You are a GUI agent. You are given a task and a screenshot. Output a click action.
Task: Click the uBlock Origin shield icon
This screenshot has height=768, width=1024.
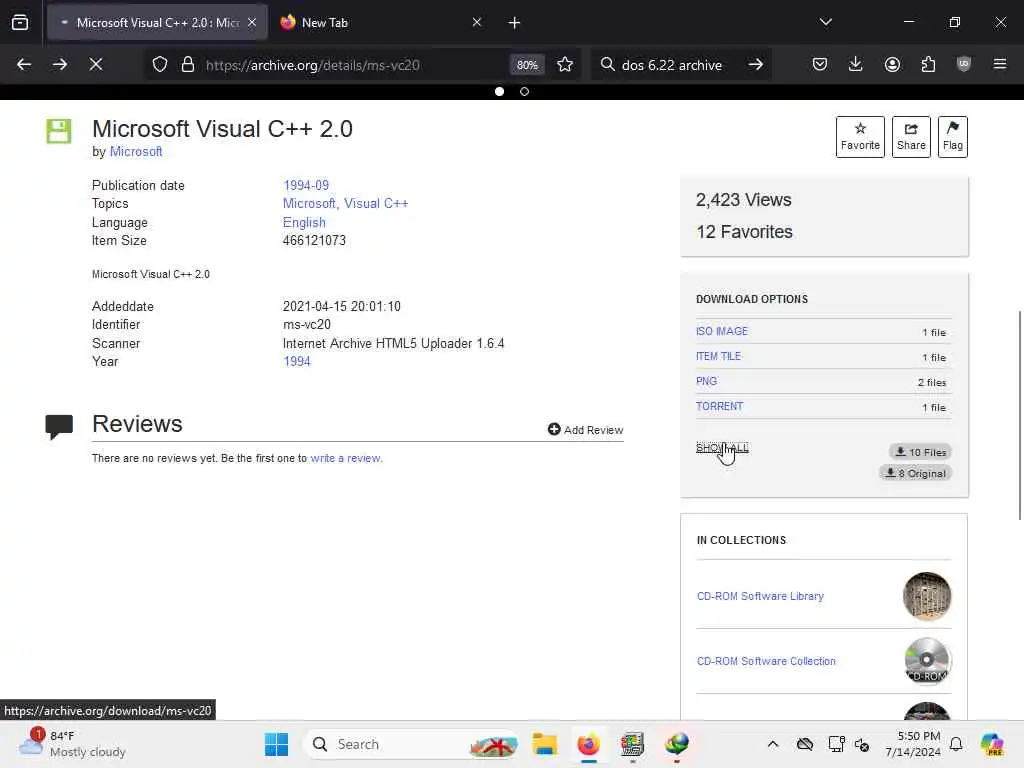963,64
